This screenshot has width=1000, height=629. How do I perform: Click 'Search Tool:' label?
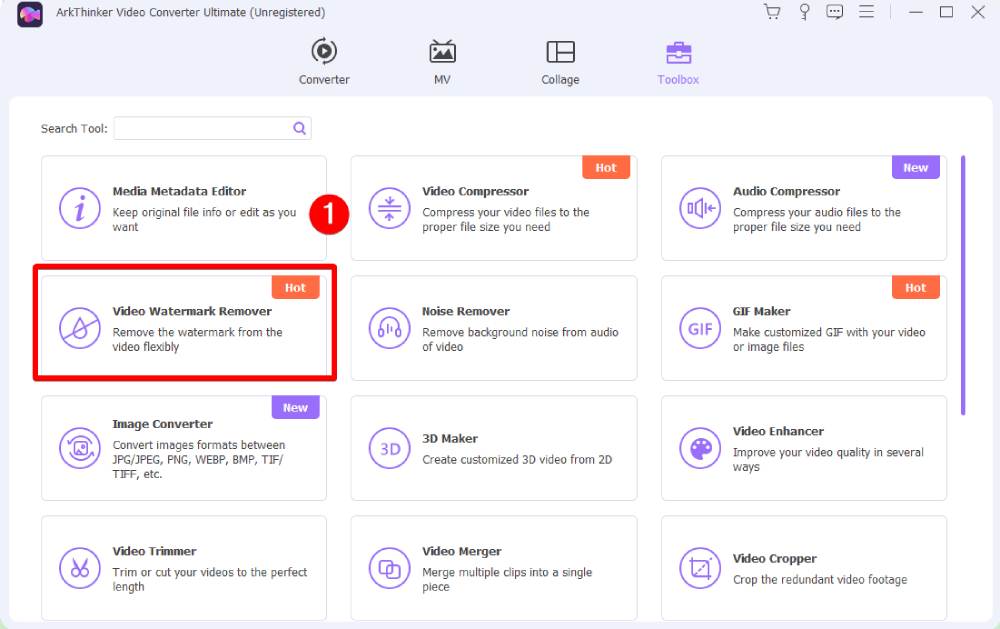74,129
